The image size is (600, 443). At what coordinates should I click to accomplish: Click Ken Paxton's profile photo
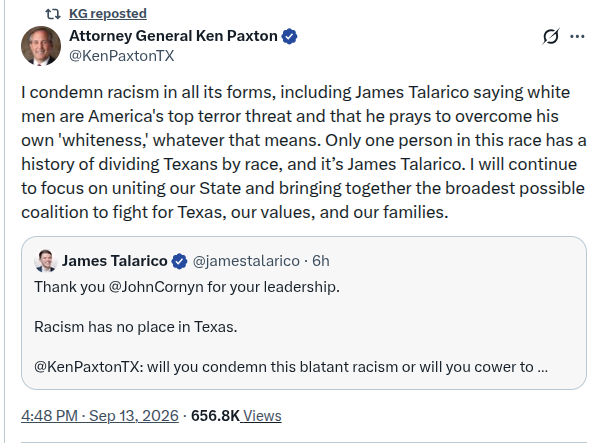41,46
